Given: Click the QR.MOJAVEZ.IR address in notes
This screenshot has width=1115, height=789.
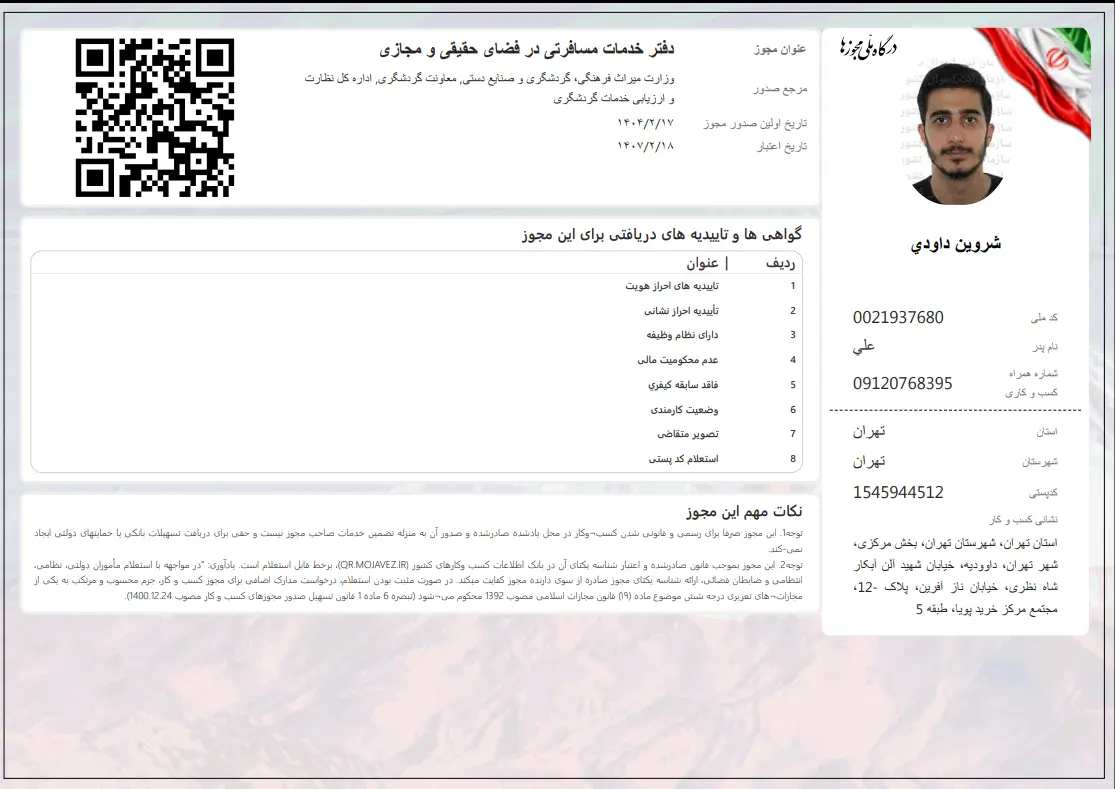Looking at the screenshot, I should 373,565.
